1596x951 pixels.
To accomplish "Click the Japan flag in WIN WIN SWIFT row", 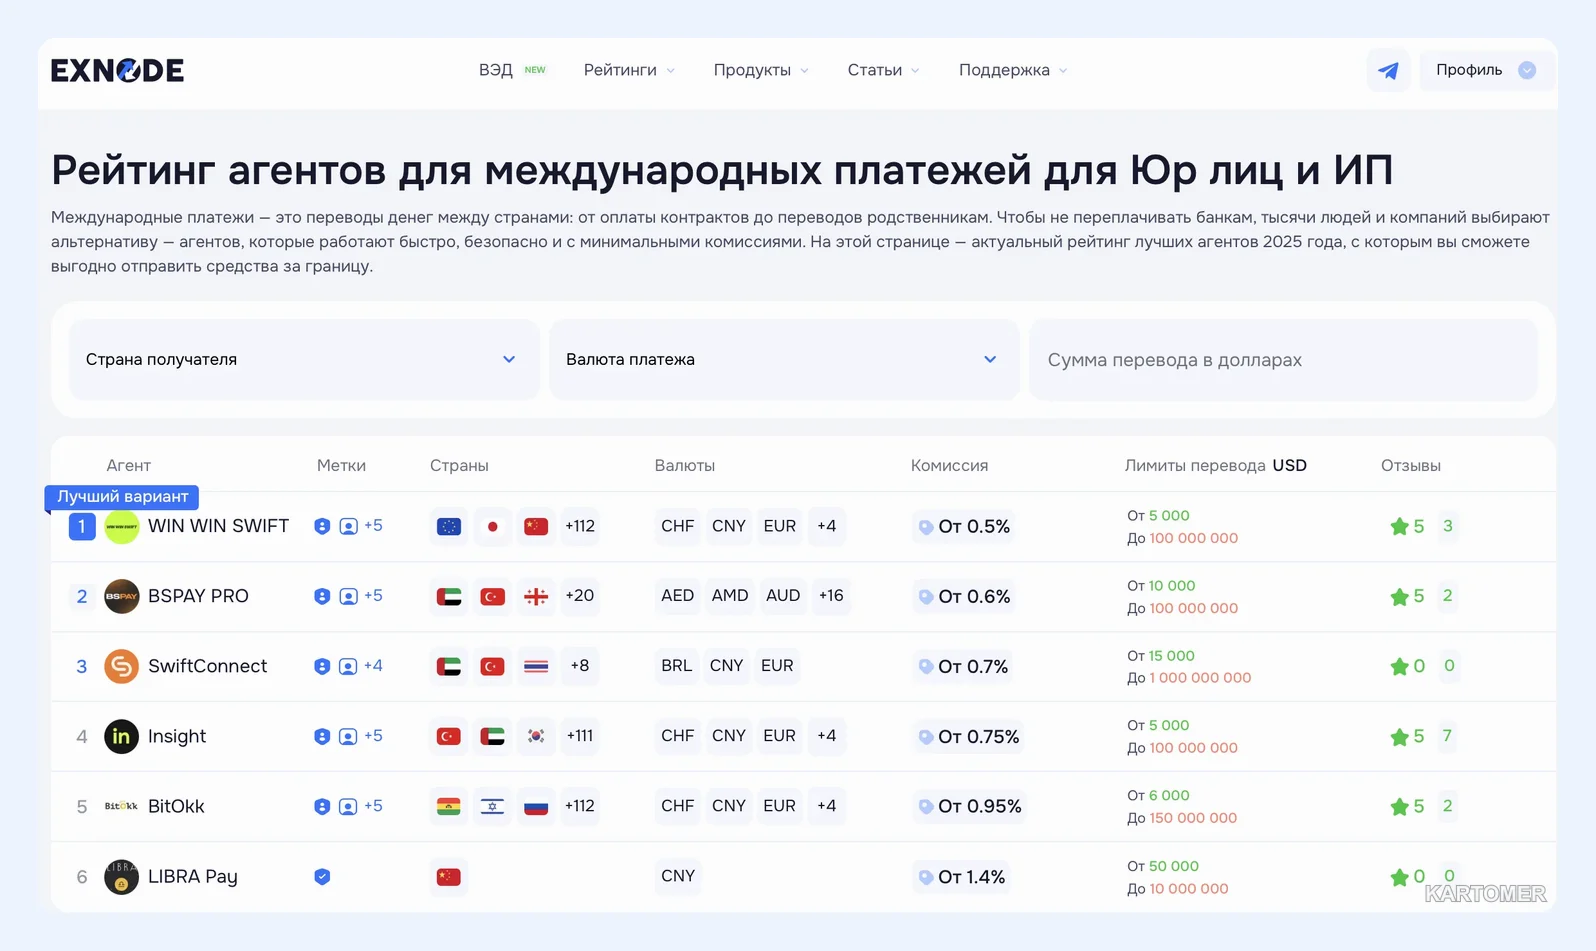I will 493,526.
